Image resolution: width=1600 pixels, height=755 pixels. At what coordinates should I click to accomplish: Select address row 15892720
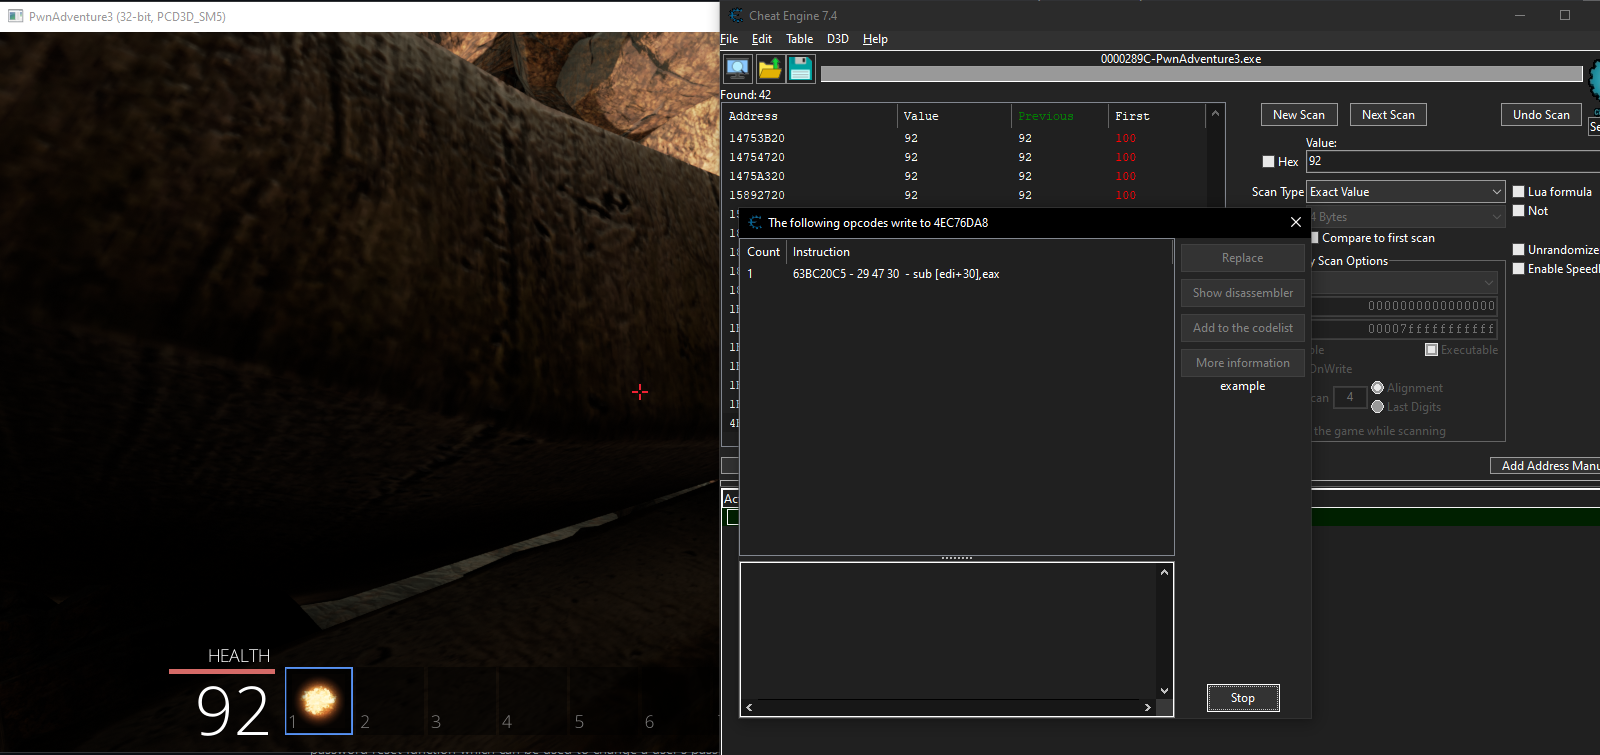[x=965, y=195]
